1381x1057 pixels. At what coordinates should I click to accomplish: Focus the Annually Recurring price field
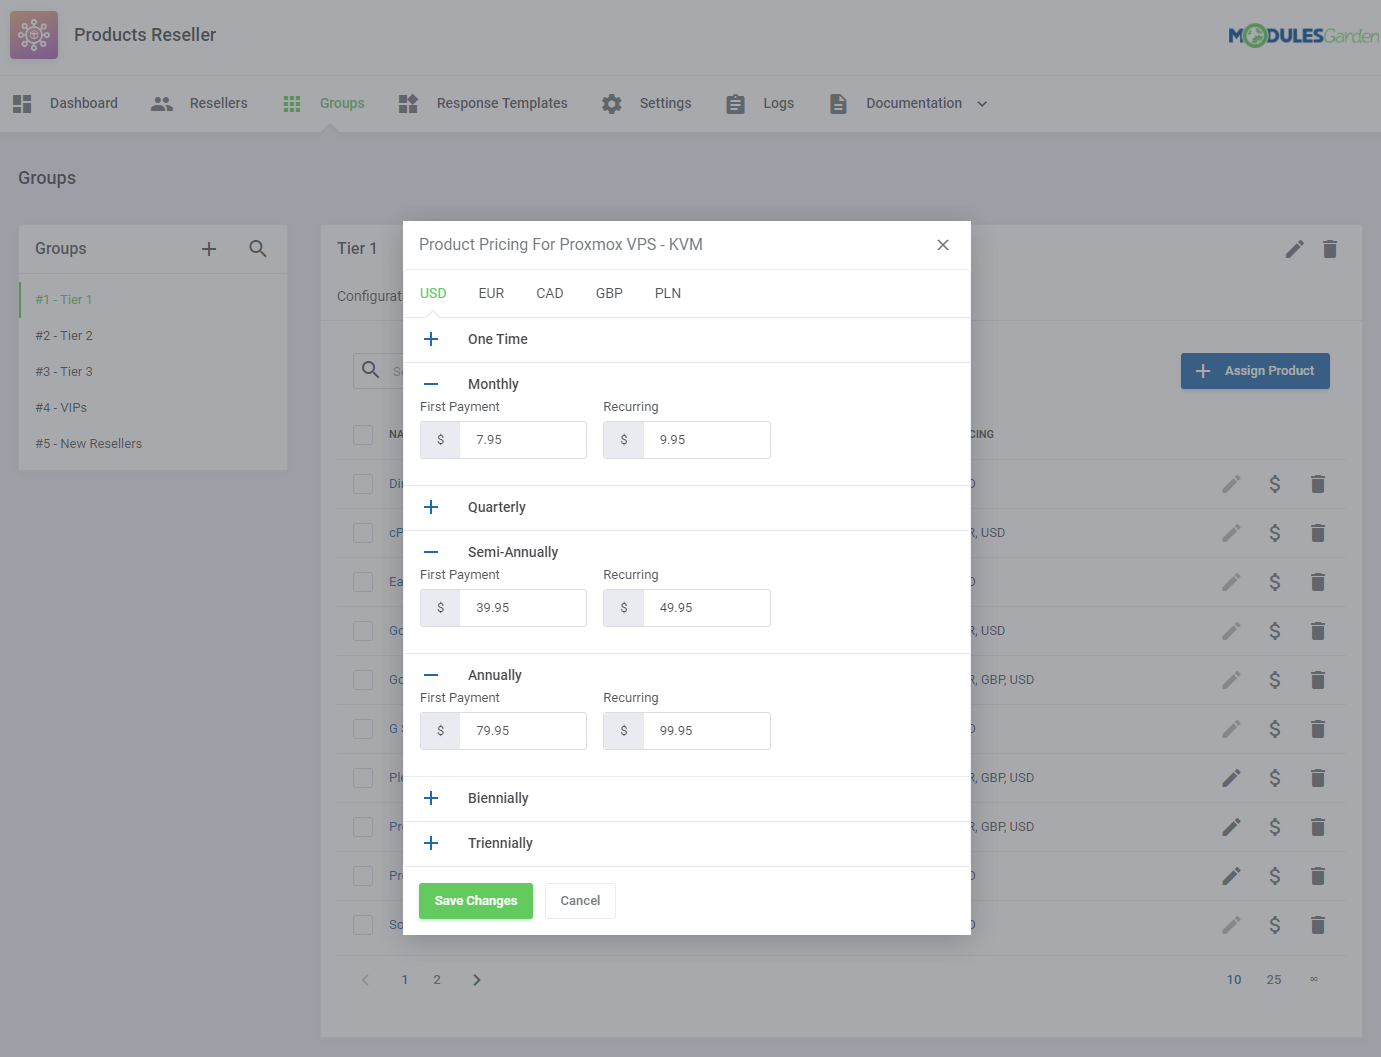pos(705,731)
